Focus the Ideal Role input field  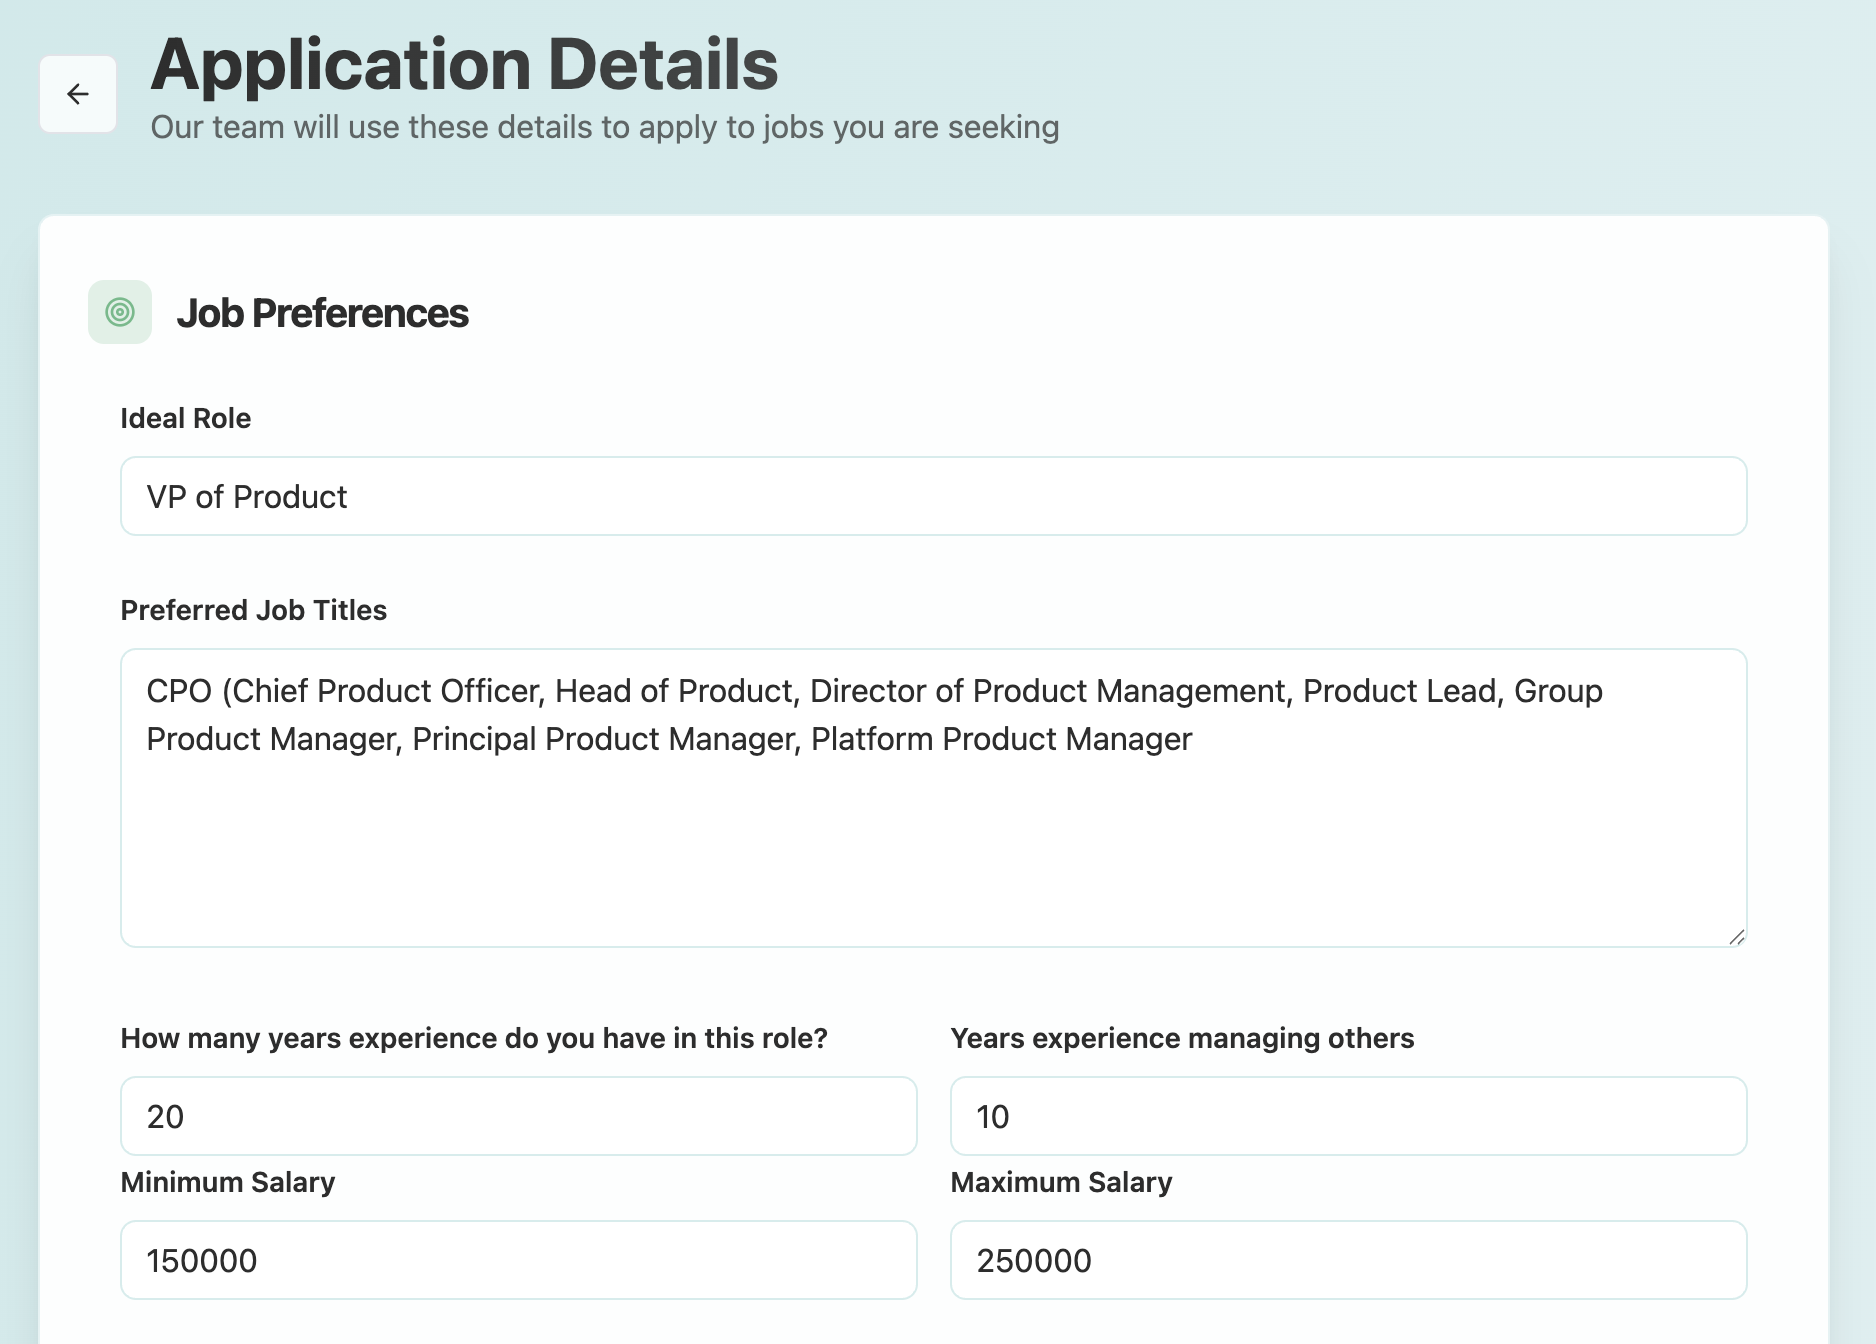click(933, 496)
